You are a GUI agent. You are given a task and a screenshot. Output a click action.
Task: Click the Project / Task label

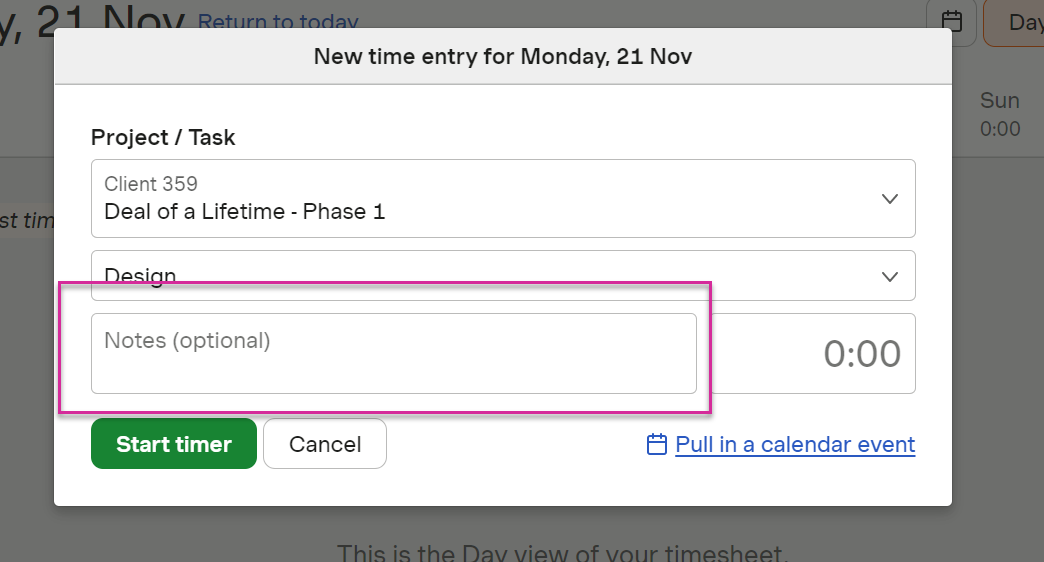tap(163, 137)
